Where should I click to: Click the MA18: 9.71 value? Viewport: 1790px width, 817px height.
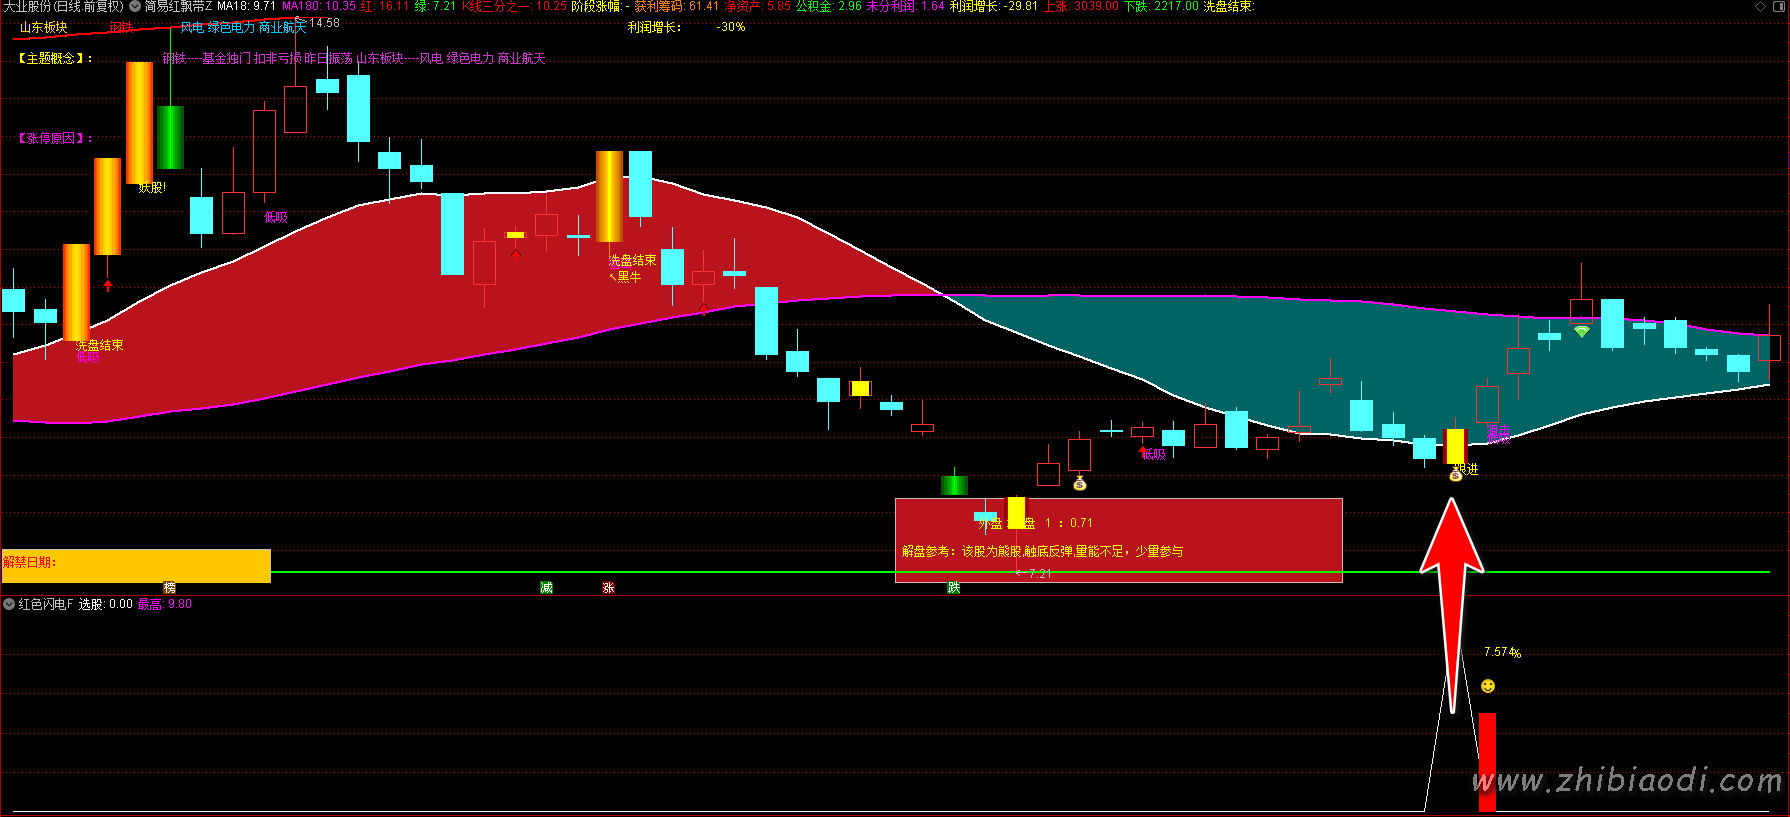pyautogui.click(x=246, y=6)
